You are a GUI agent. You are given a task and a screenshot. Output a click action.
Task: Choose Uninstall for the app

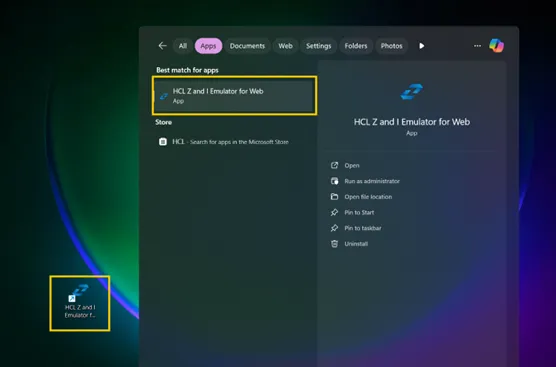[x=356, y=244]
